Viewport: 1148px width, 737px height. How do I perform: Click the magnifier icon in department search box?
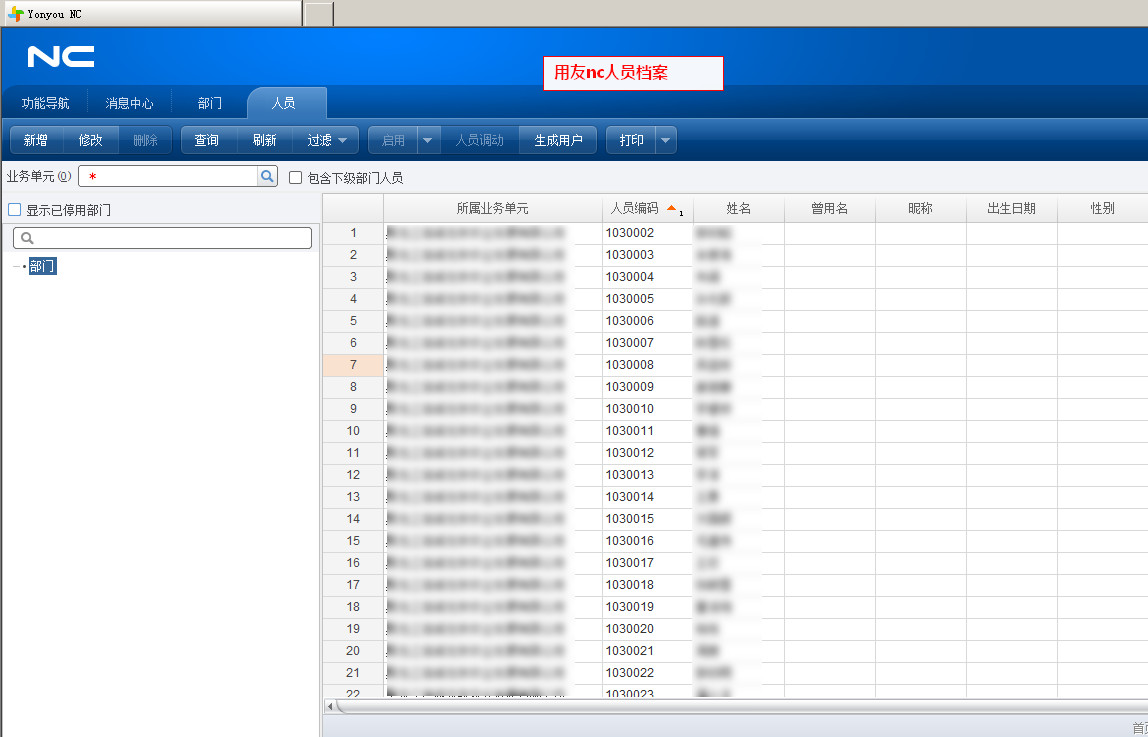click(x=27, y=238)
